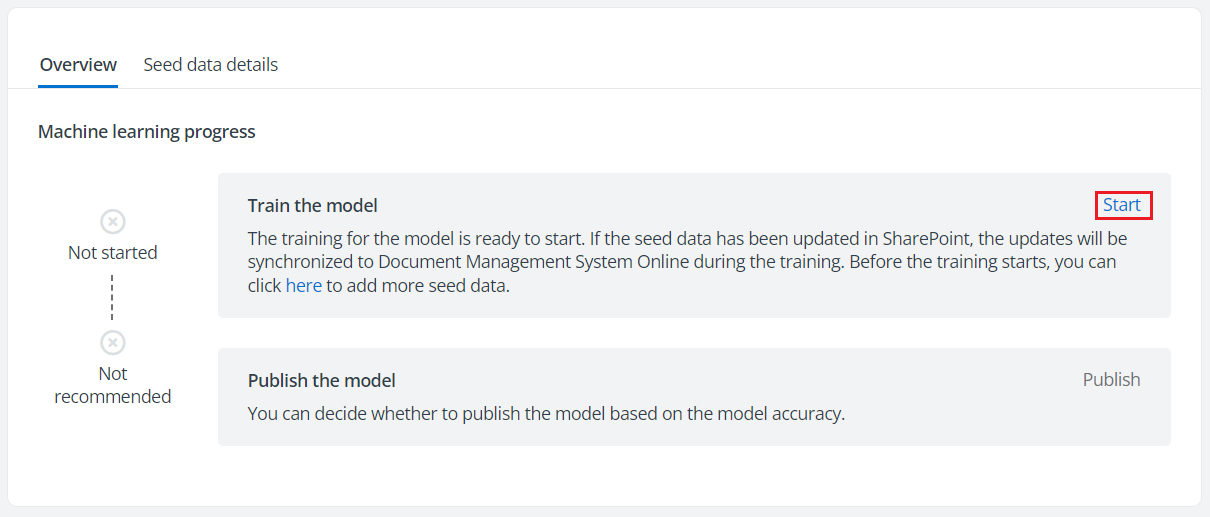Click the 'Not recommended' status label
The width and height of the screenshot is (1210, 517).
[113, 385]
